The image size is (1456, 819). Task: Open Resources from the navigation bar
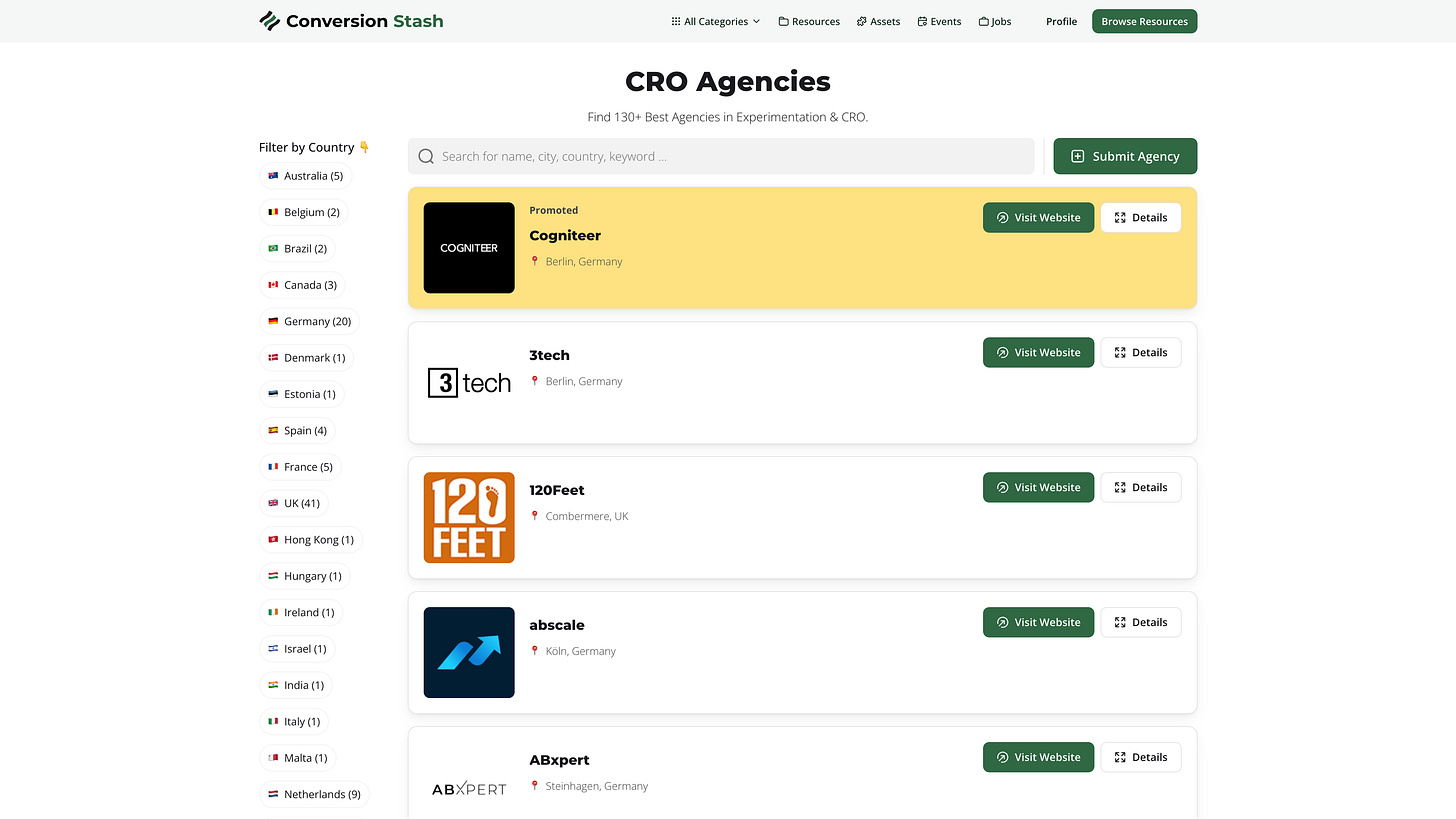[x=808, y=20]
